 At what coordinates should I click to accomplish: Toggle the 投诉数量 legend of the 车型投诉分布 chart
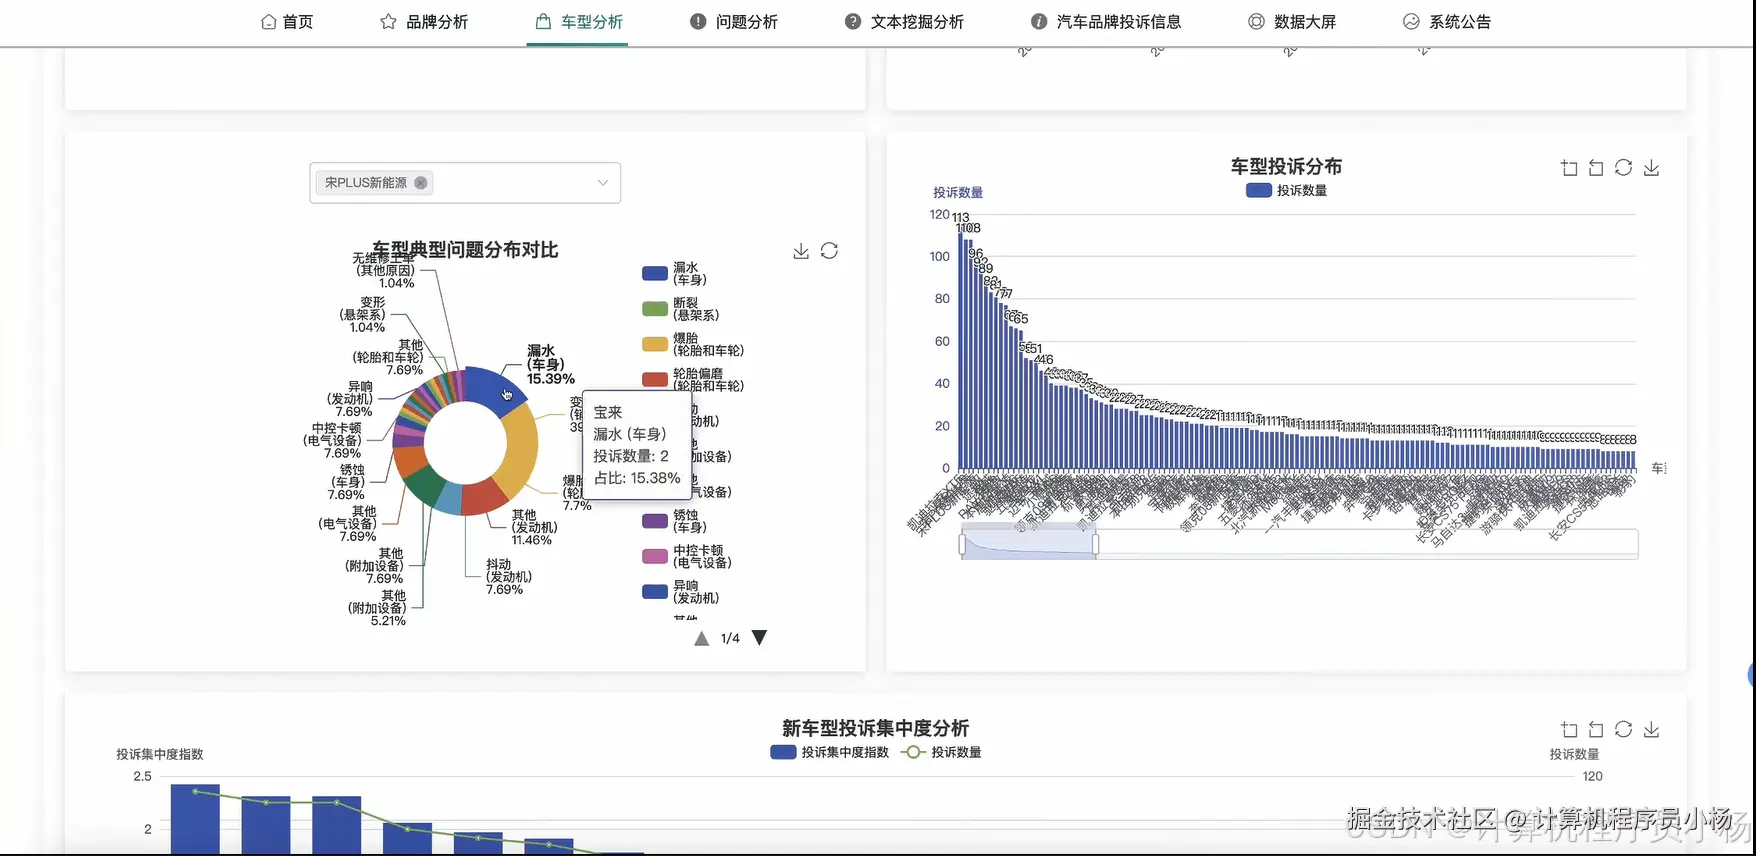(x=1287, y=190)
